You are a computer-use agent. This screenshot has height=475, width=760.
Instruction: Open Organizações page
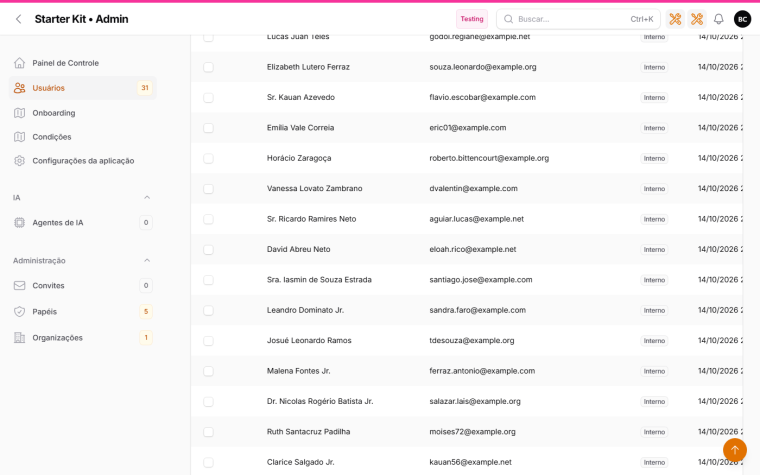pos(82,338)
